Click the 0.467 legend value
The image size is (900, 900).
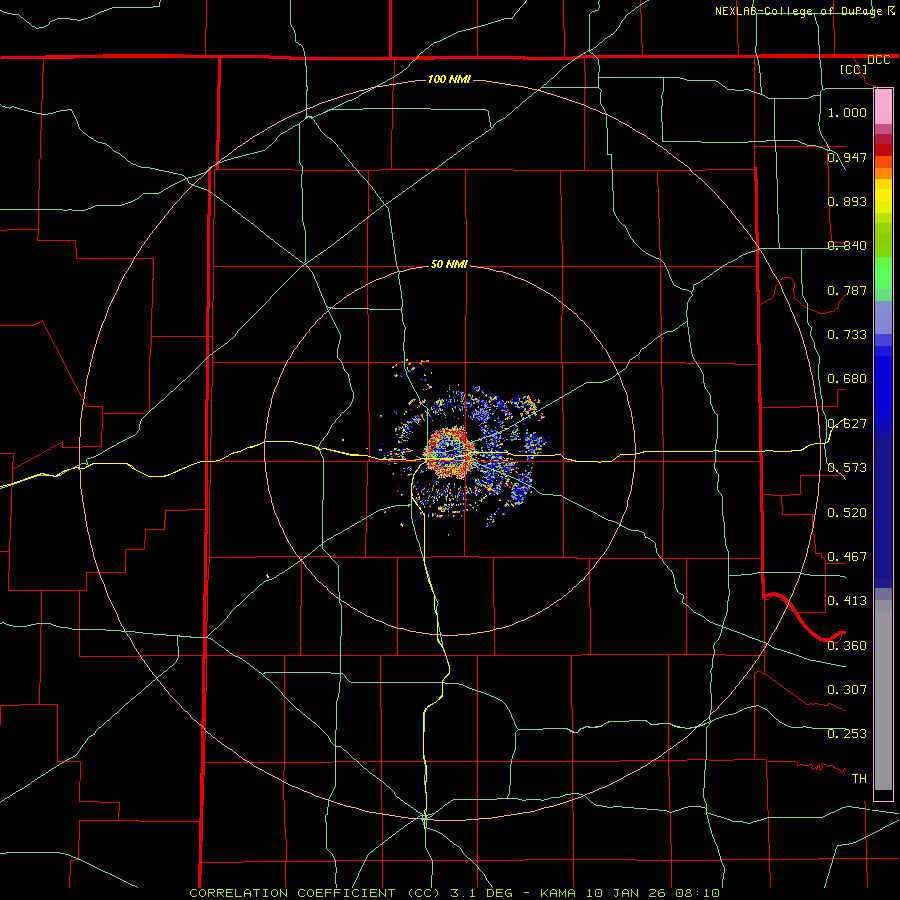point(847,557)
